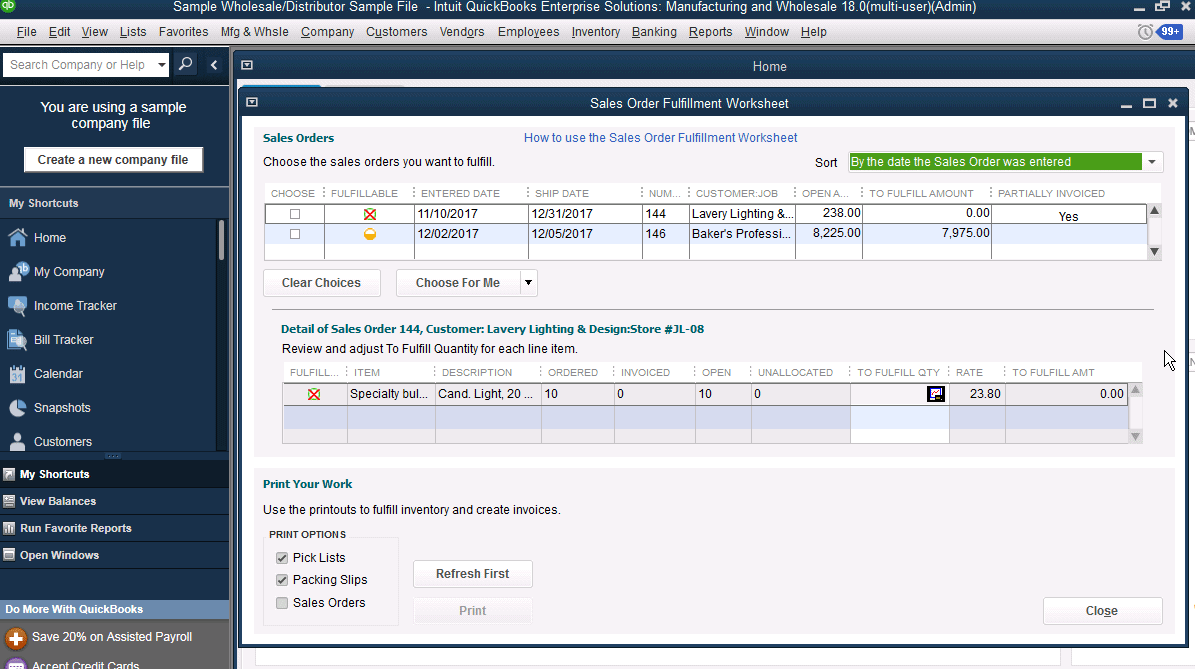Open the 99+ notifications badge
This screenshot has height=669, width=1195.
[x=1169, y=32]
